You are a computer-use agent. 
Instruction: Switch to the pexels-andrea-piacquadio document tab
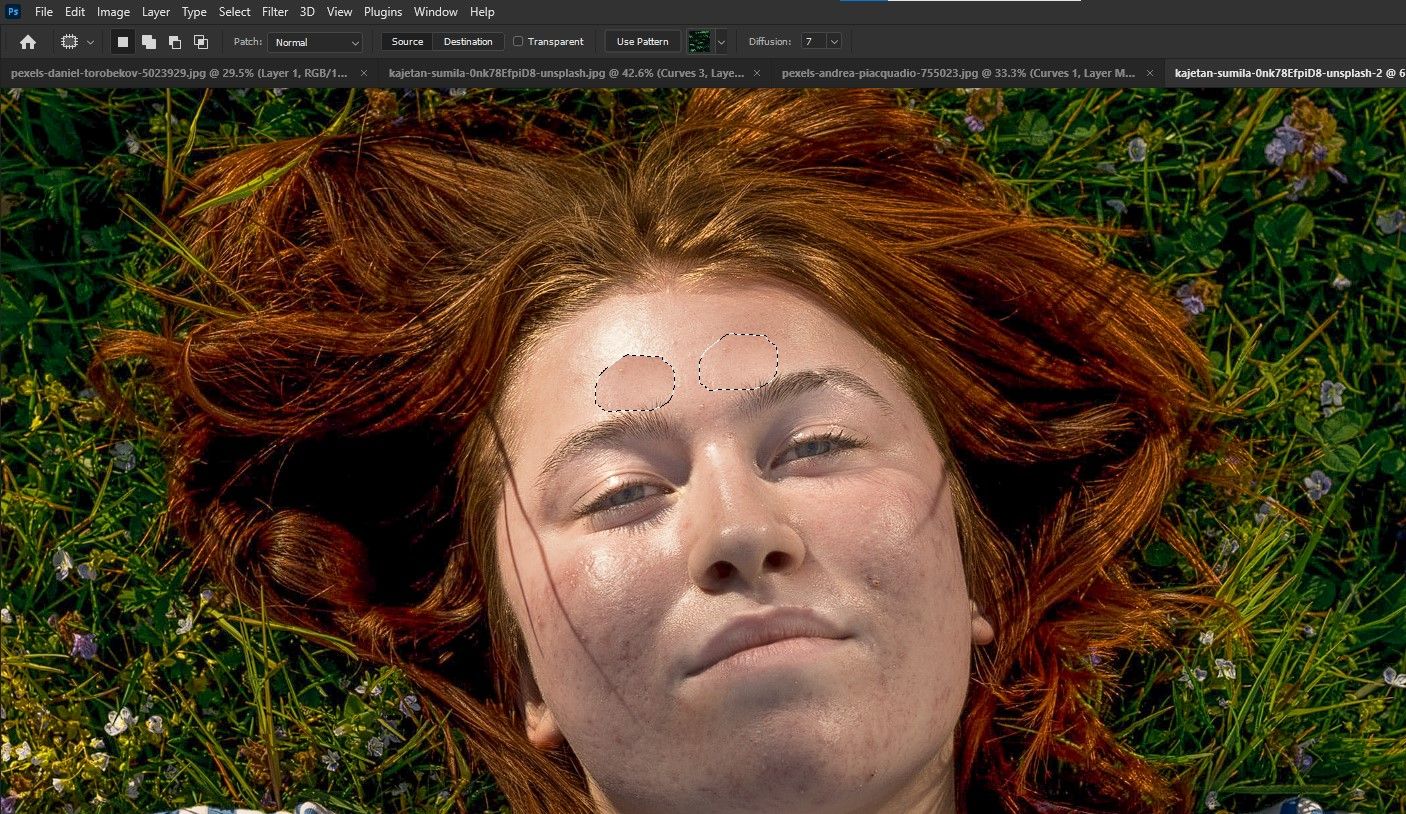957,73
